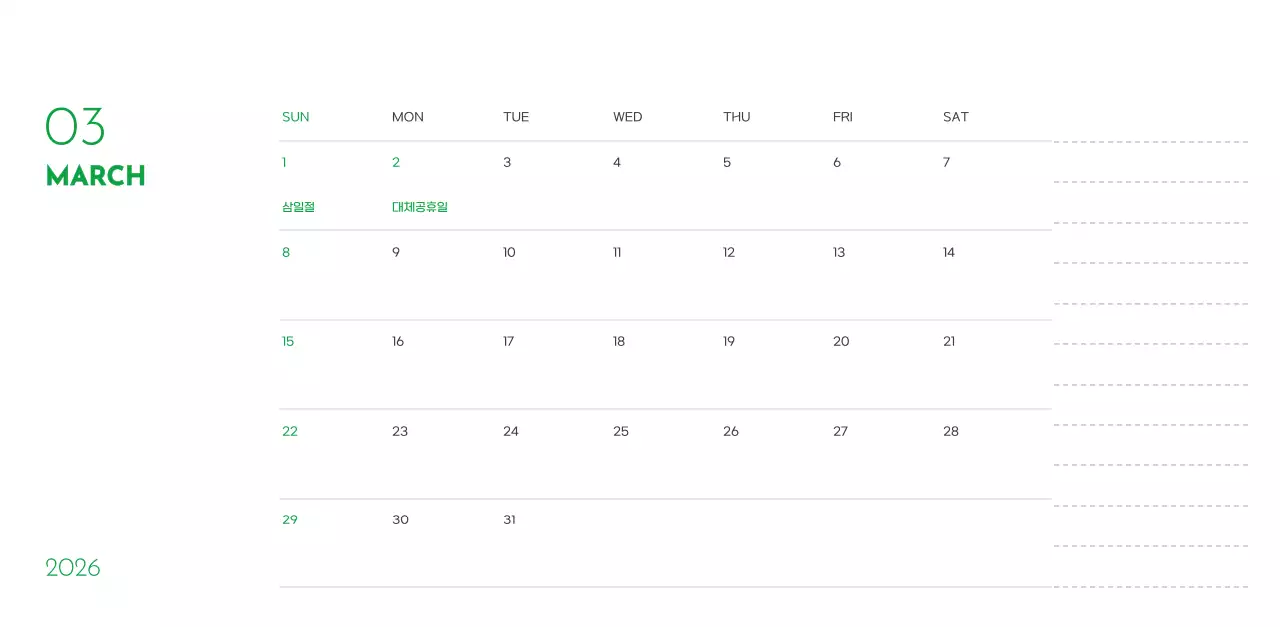The image size is (1280, 627).
Task: Click the large 03 month number
Action: 75,127
